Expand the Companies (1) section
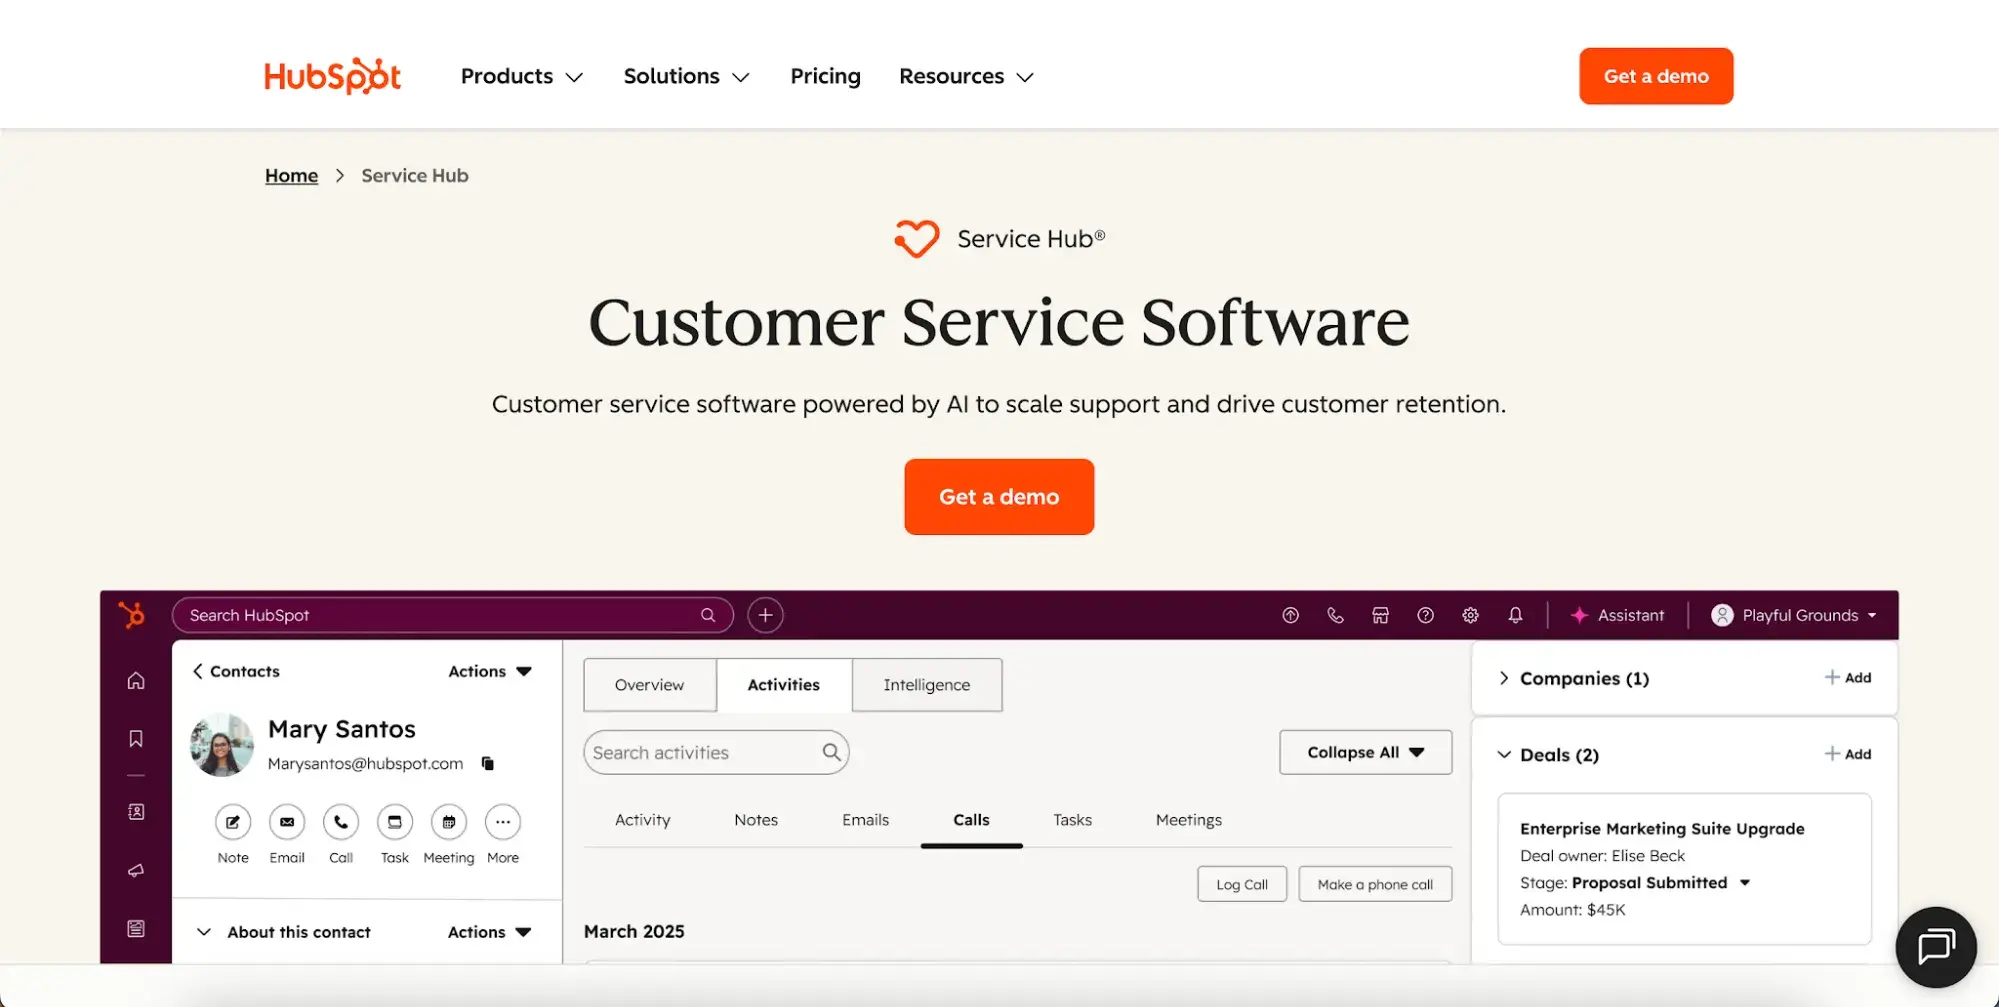This screenshot has height=1008, width=1999. [1504, 678]
